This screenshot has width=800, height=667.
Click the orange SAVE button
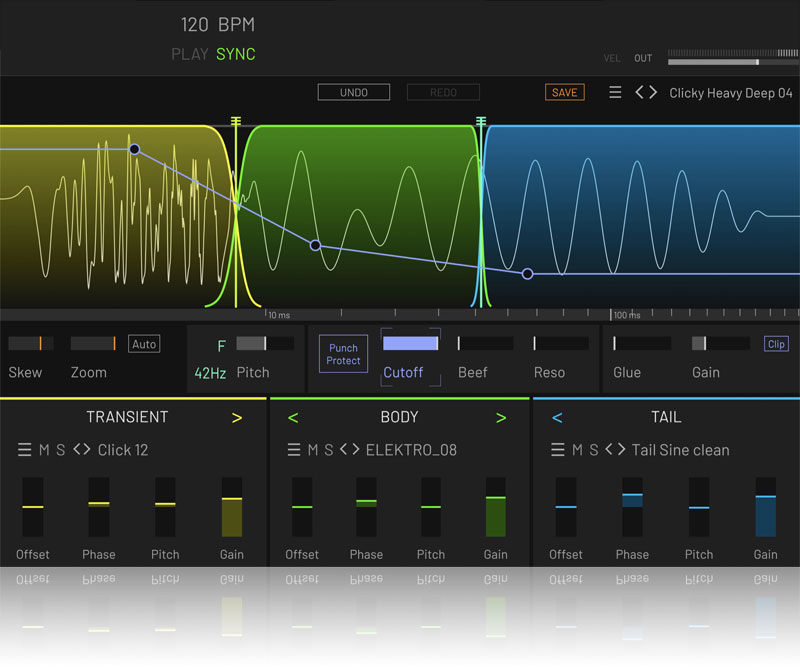click(x=564, y=93)
